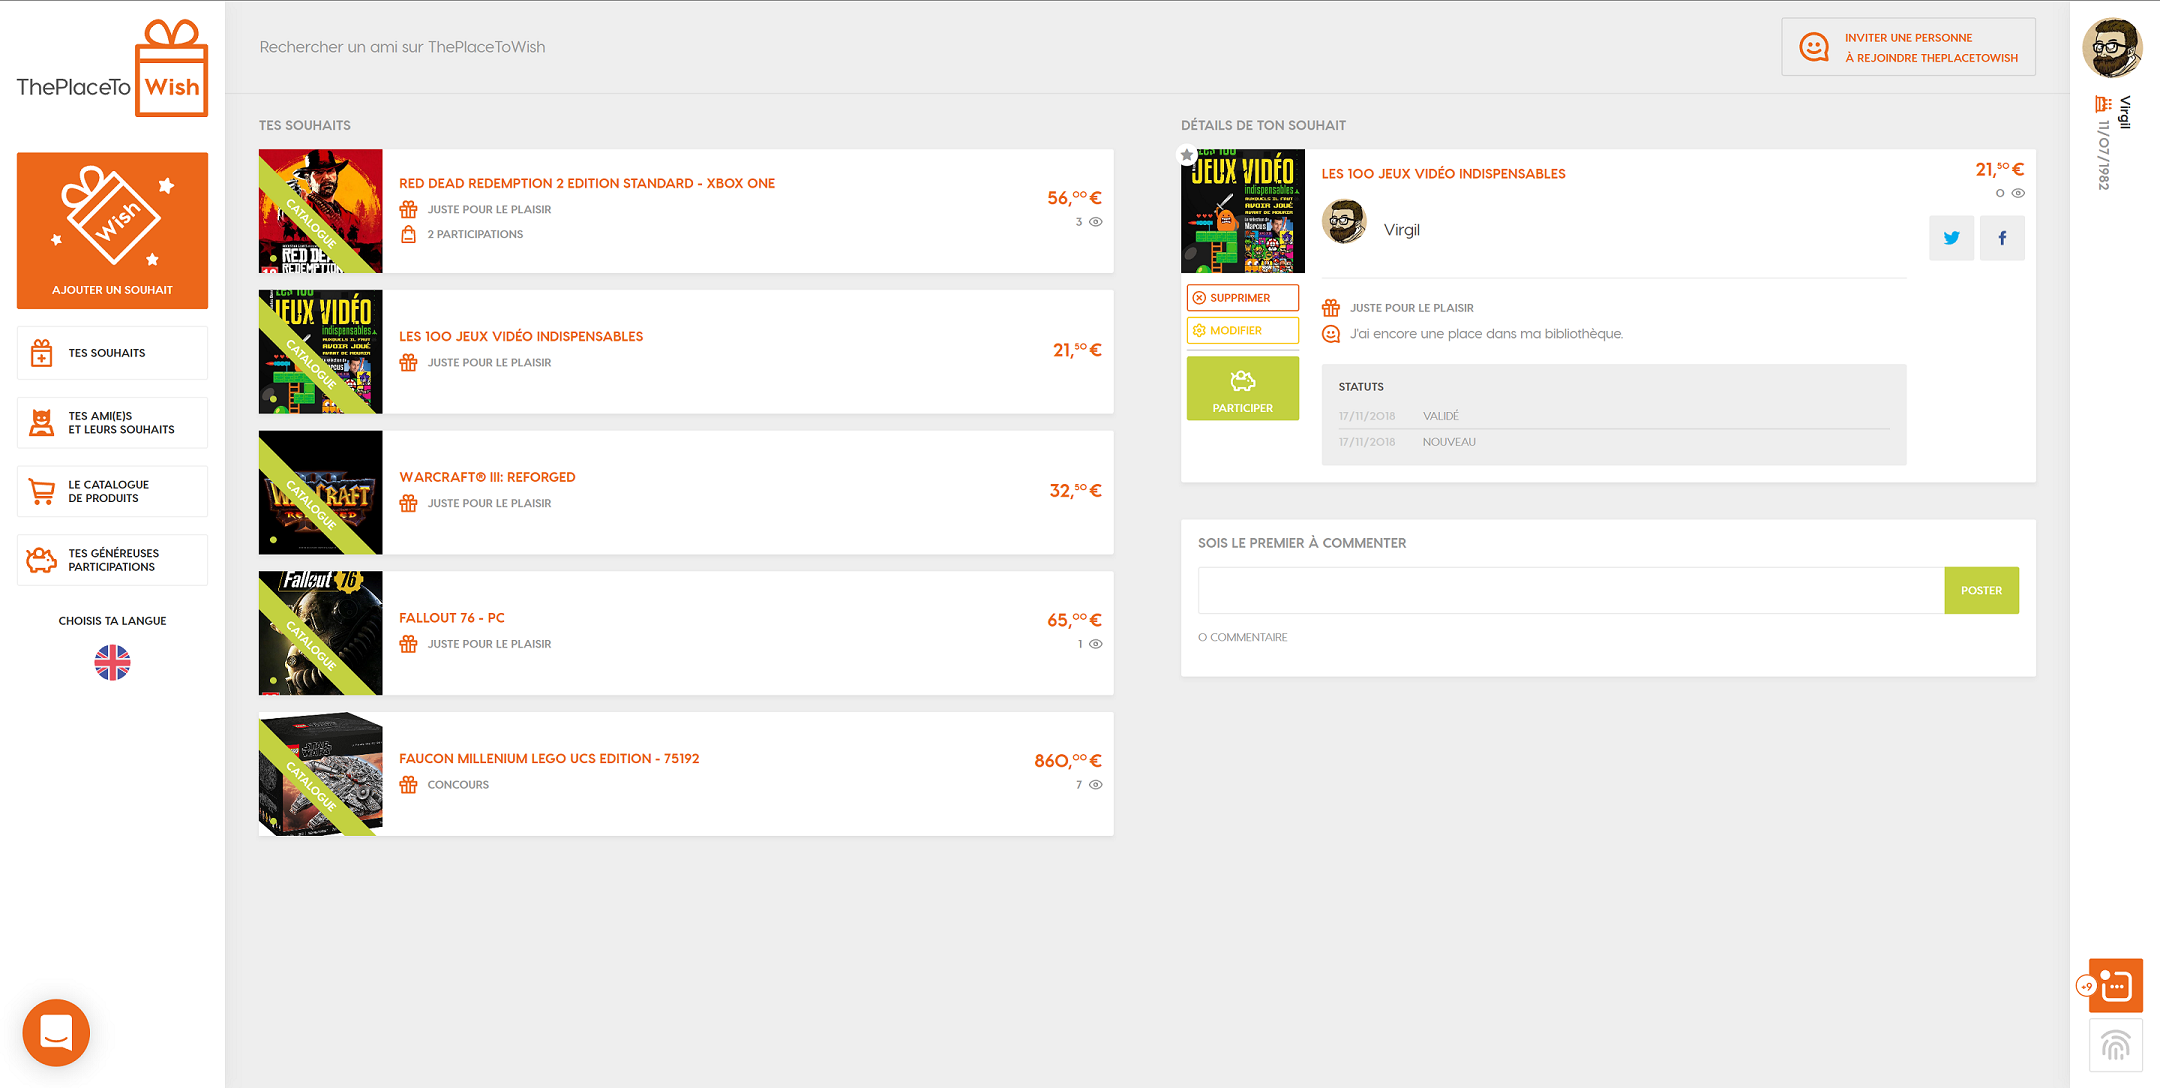This screenshot has width=2160, height=1088.
Task: Click the eye views icon on Red Dead row
Action: tap(1096, 222)
